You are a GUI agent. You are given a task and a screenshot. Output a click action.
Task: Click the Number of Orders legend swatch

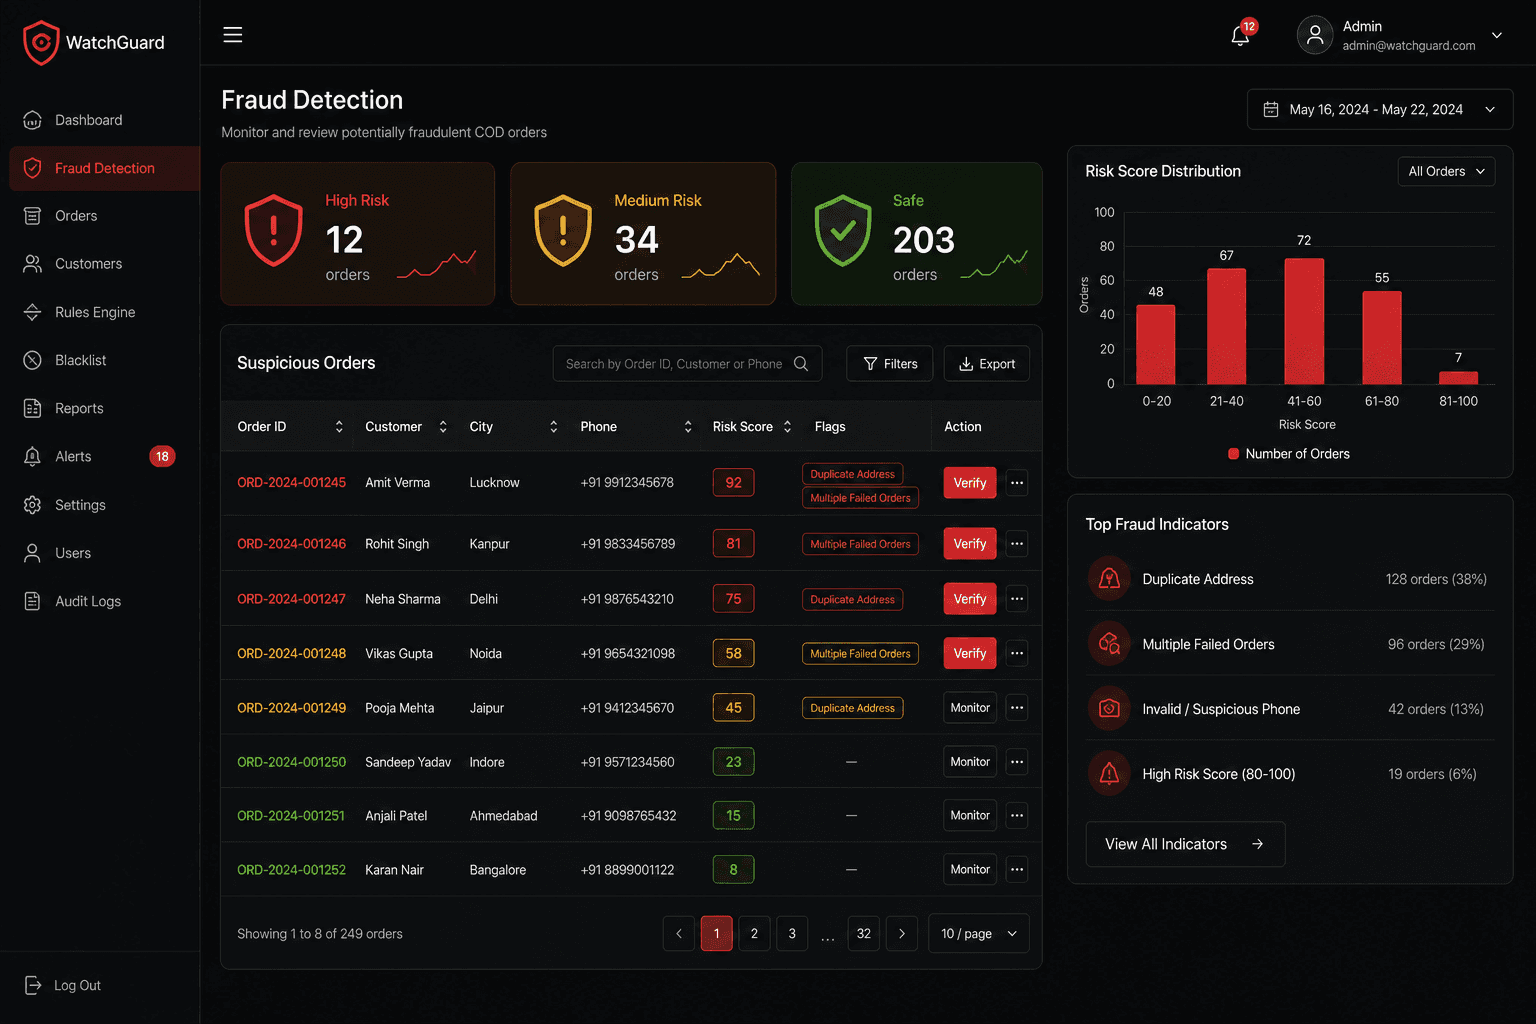[x=1234, y=454]
